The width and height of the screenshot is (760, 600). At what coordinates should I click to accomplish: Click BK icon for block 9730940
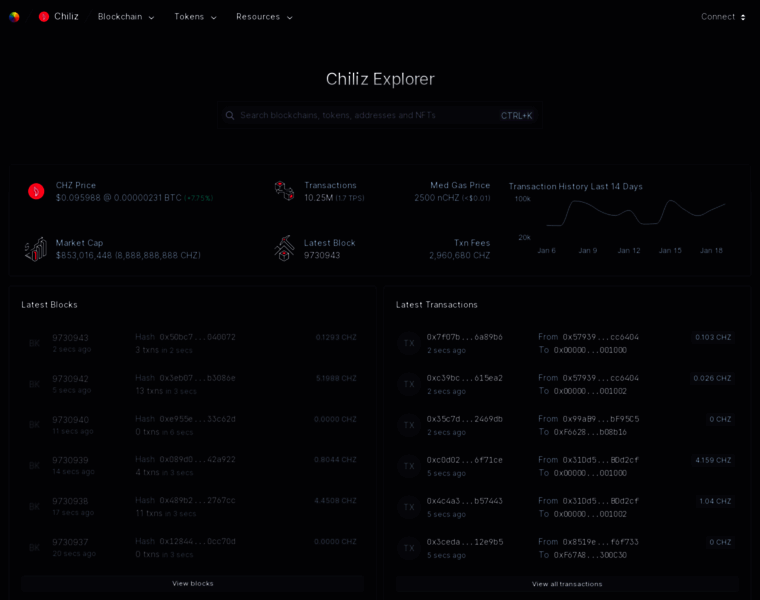coord(34,425)
